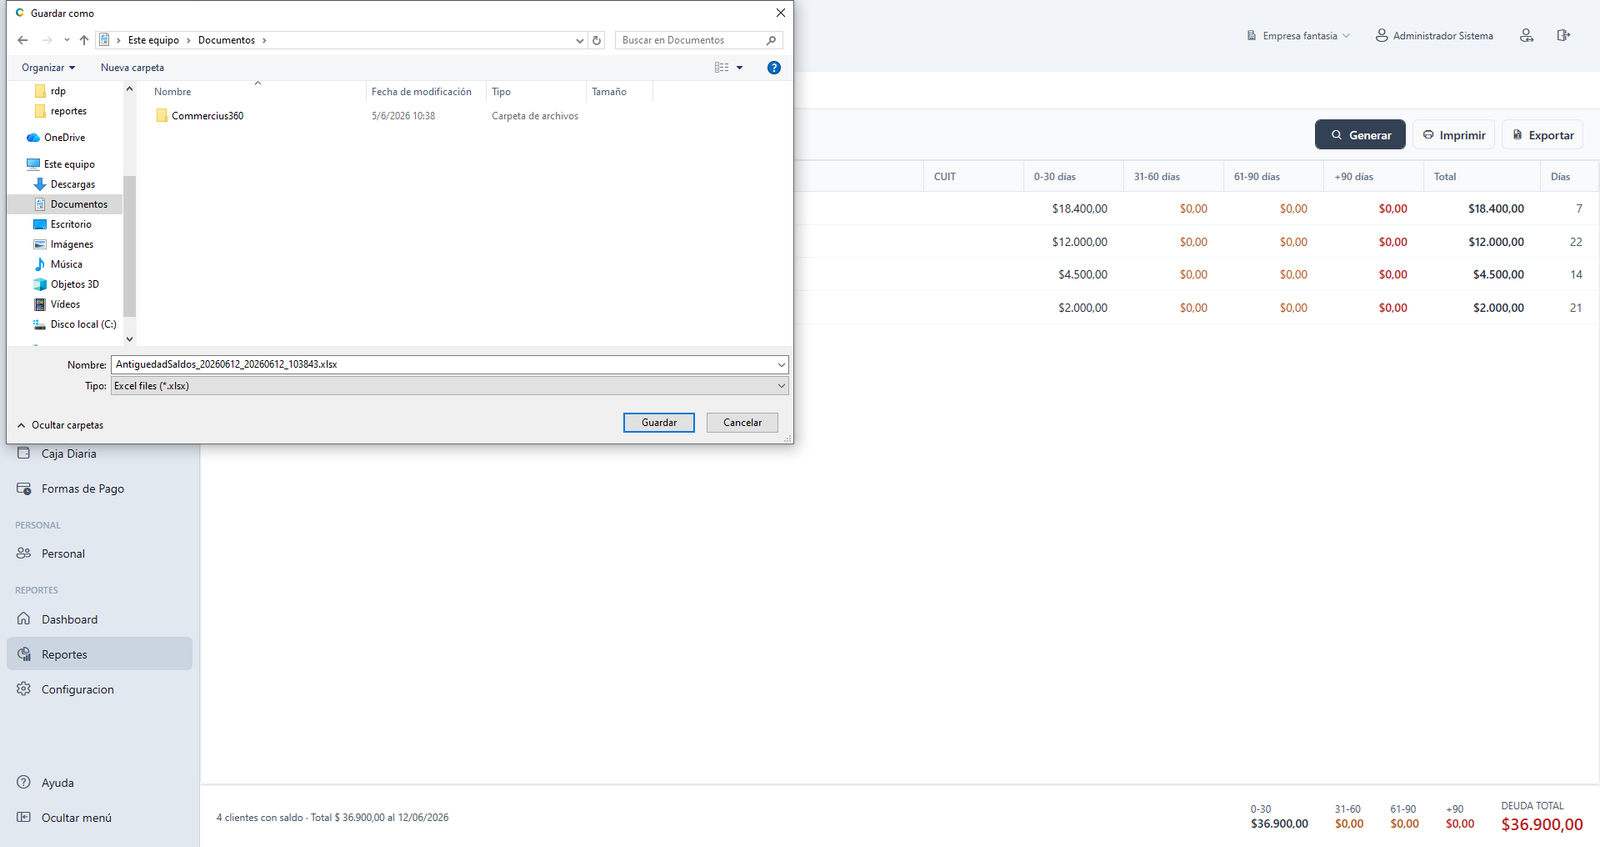Screen dimensions: 1600x847
Task: Open the Organizar menu dropdown
Action: (48, 68)
